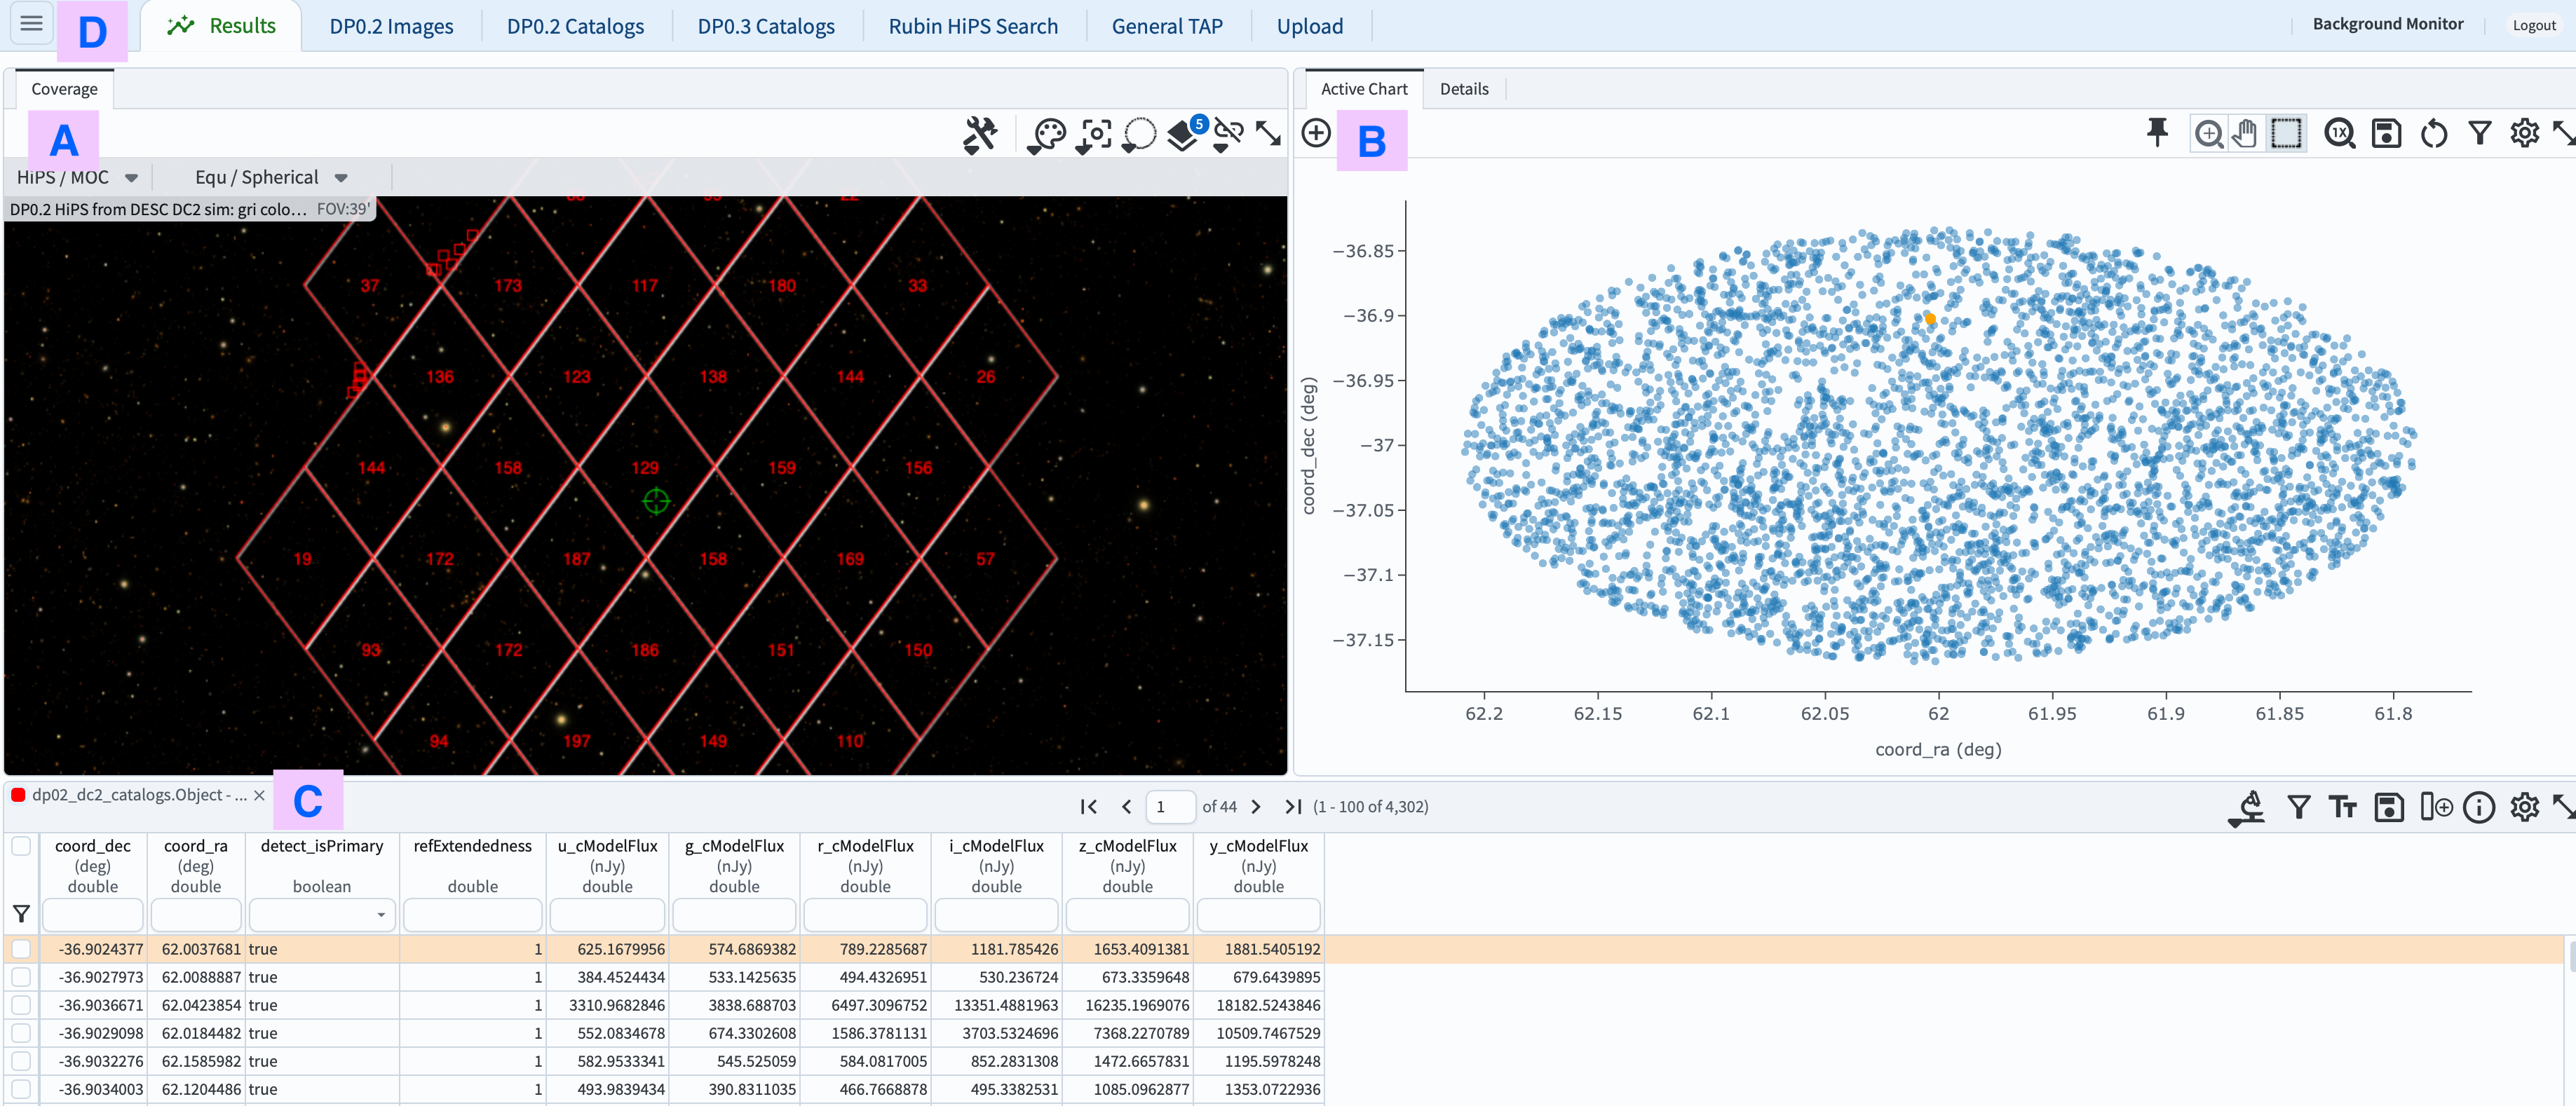Select the layers overlay icon showing 5 layers
The width and height of the screenshot is (2576, 1106).
[x=1182, y=136]
